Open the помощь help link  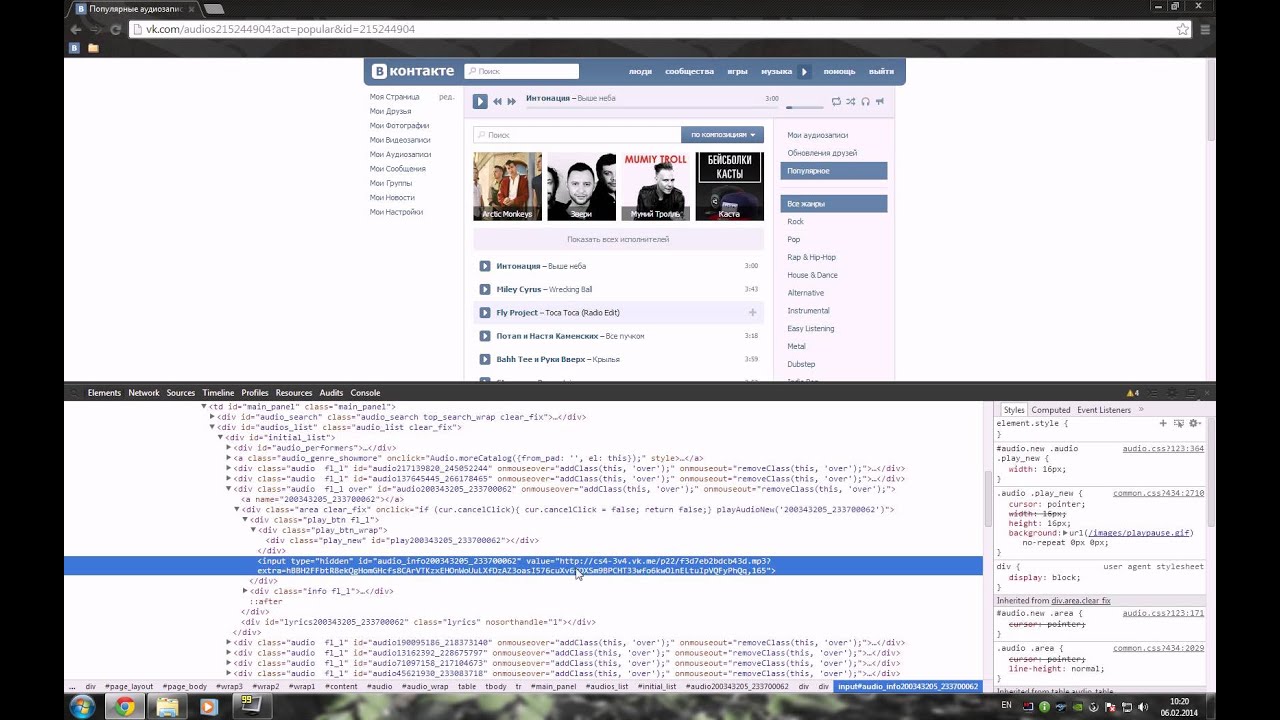(839, 72)
